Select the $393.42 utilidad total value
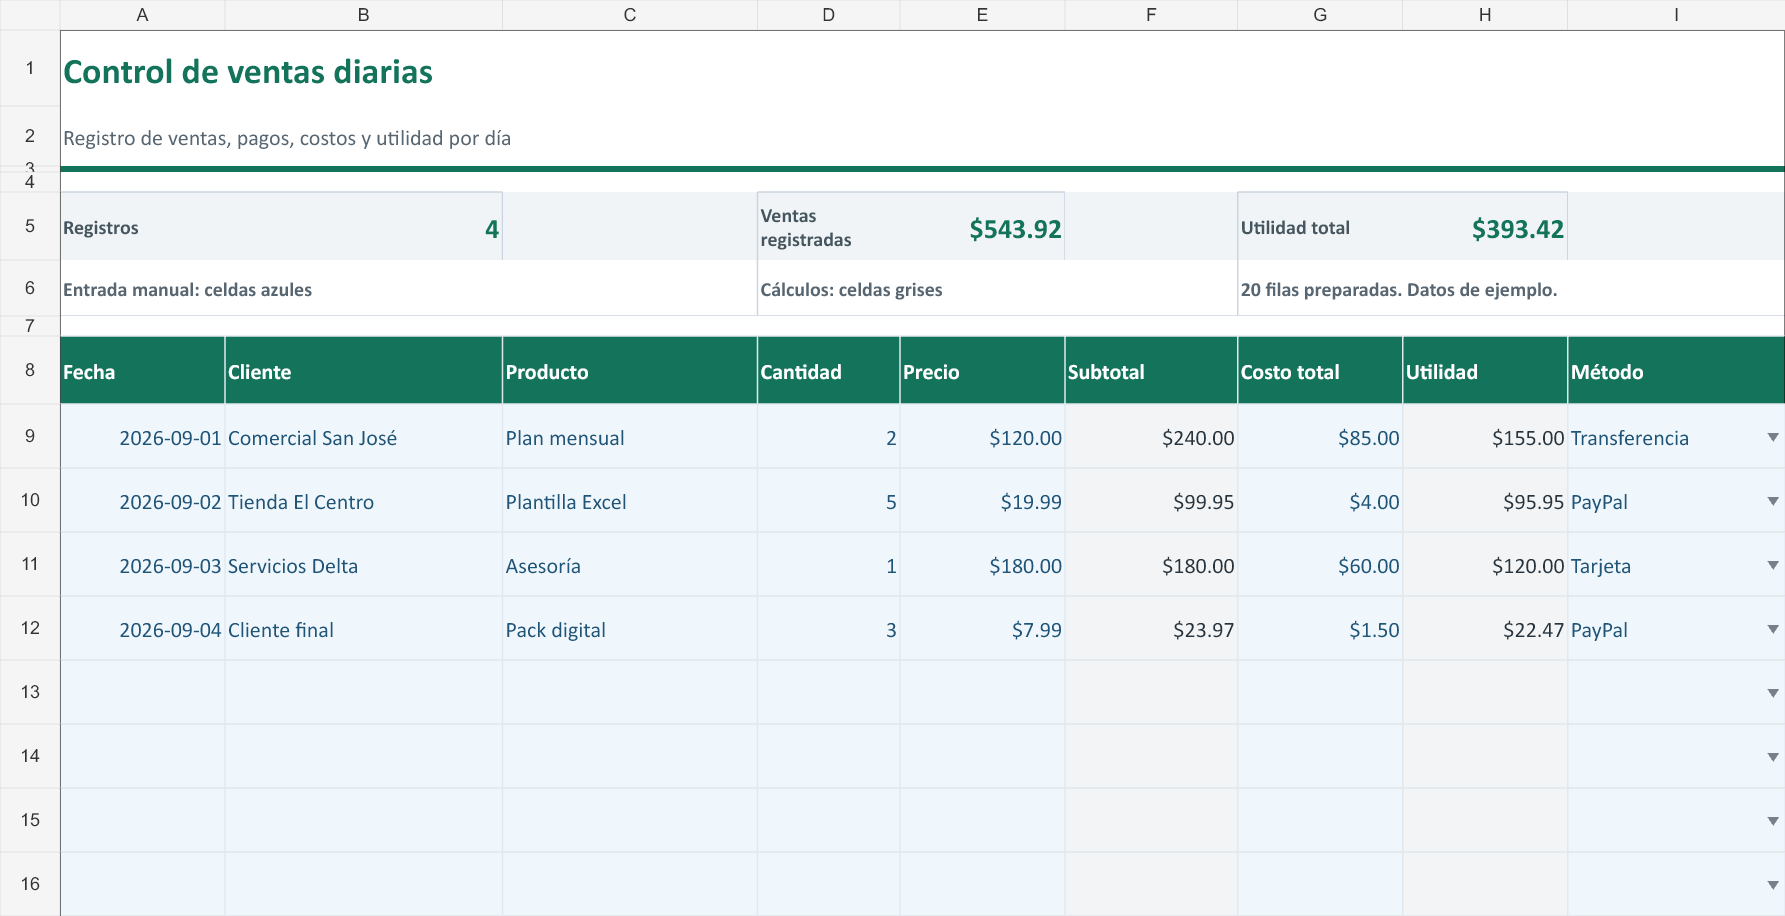Screen dimensions: 1785x916 pyautogui.click(x=1517, y=229)
